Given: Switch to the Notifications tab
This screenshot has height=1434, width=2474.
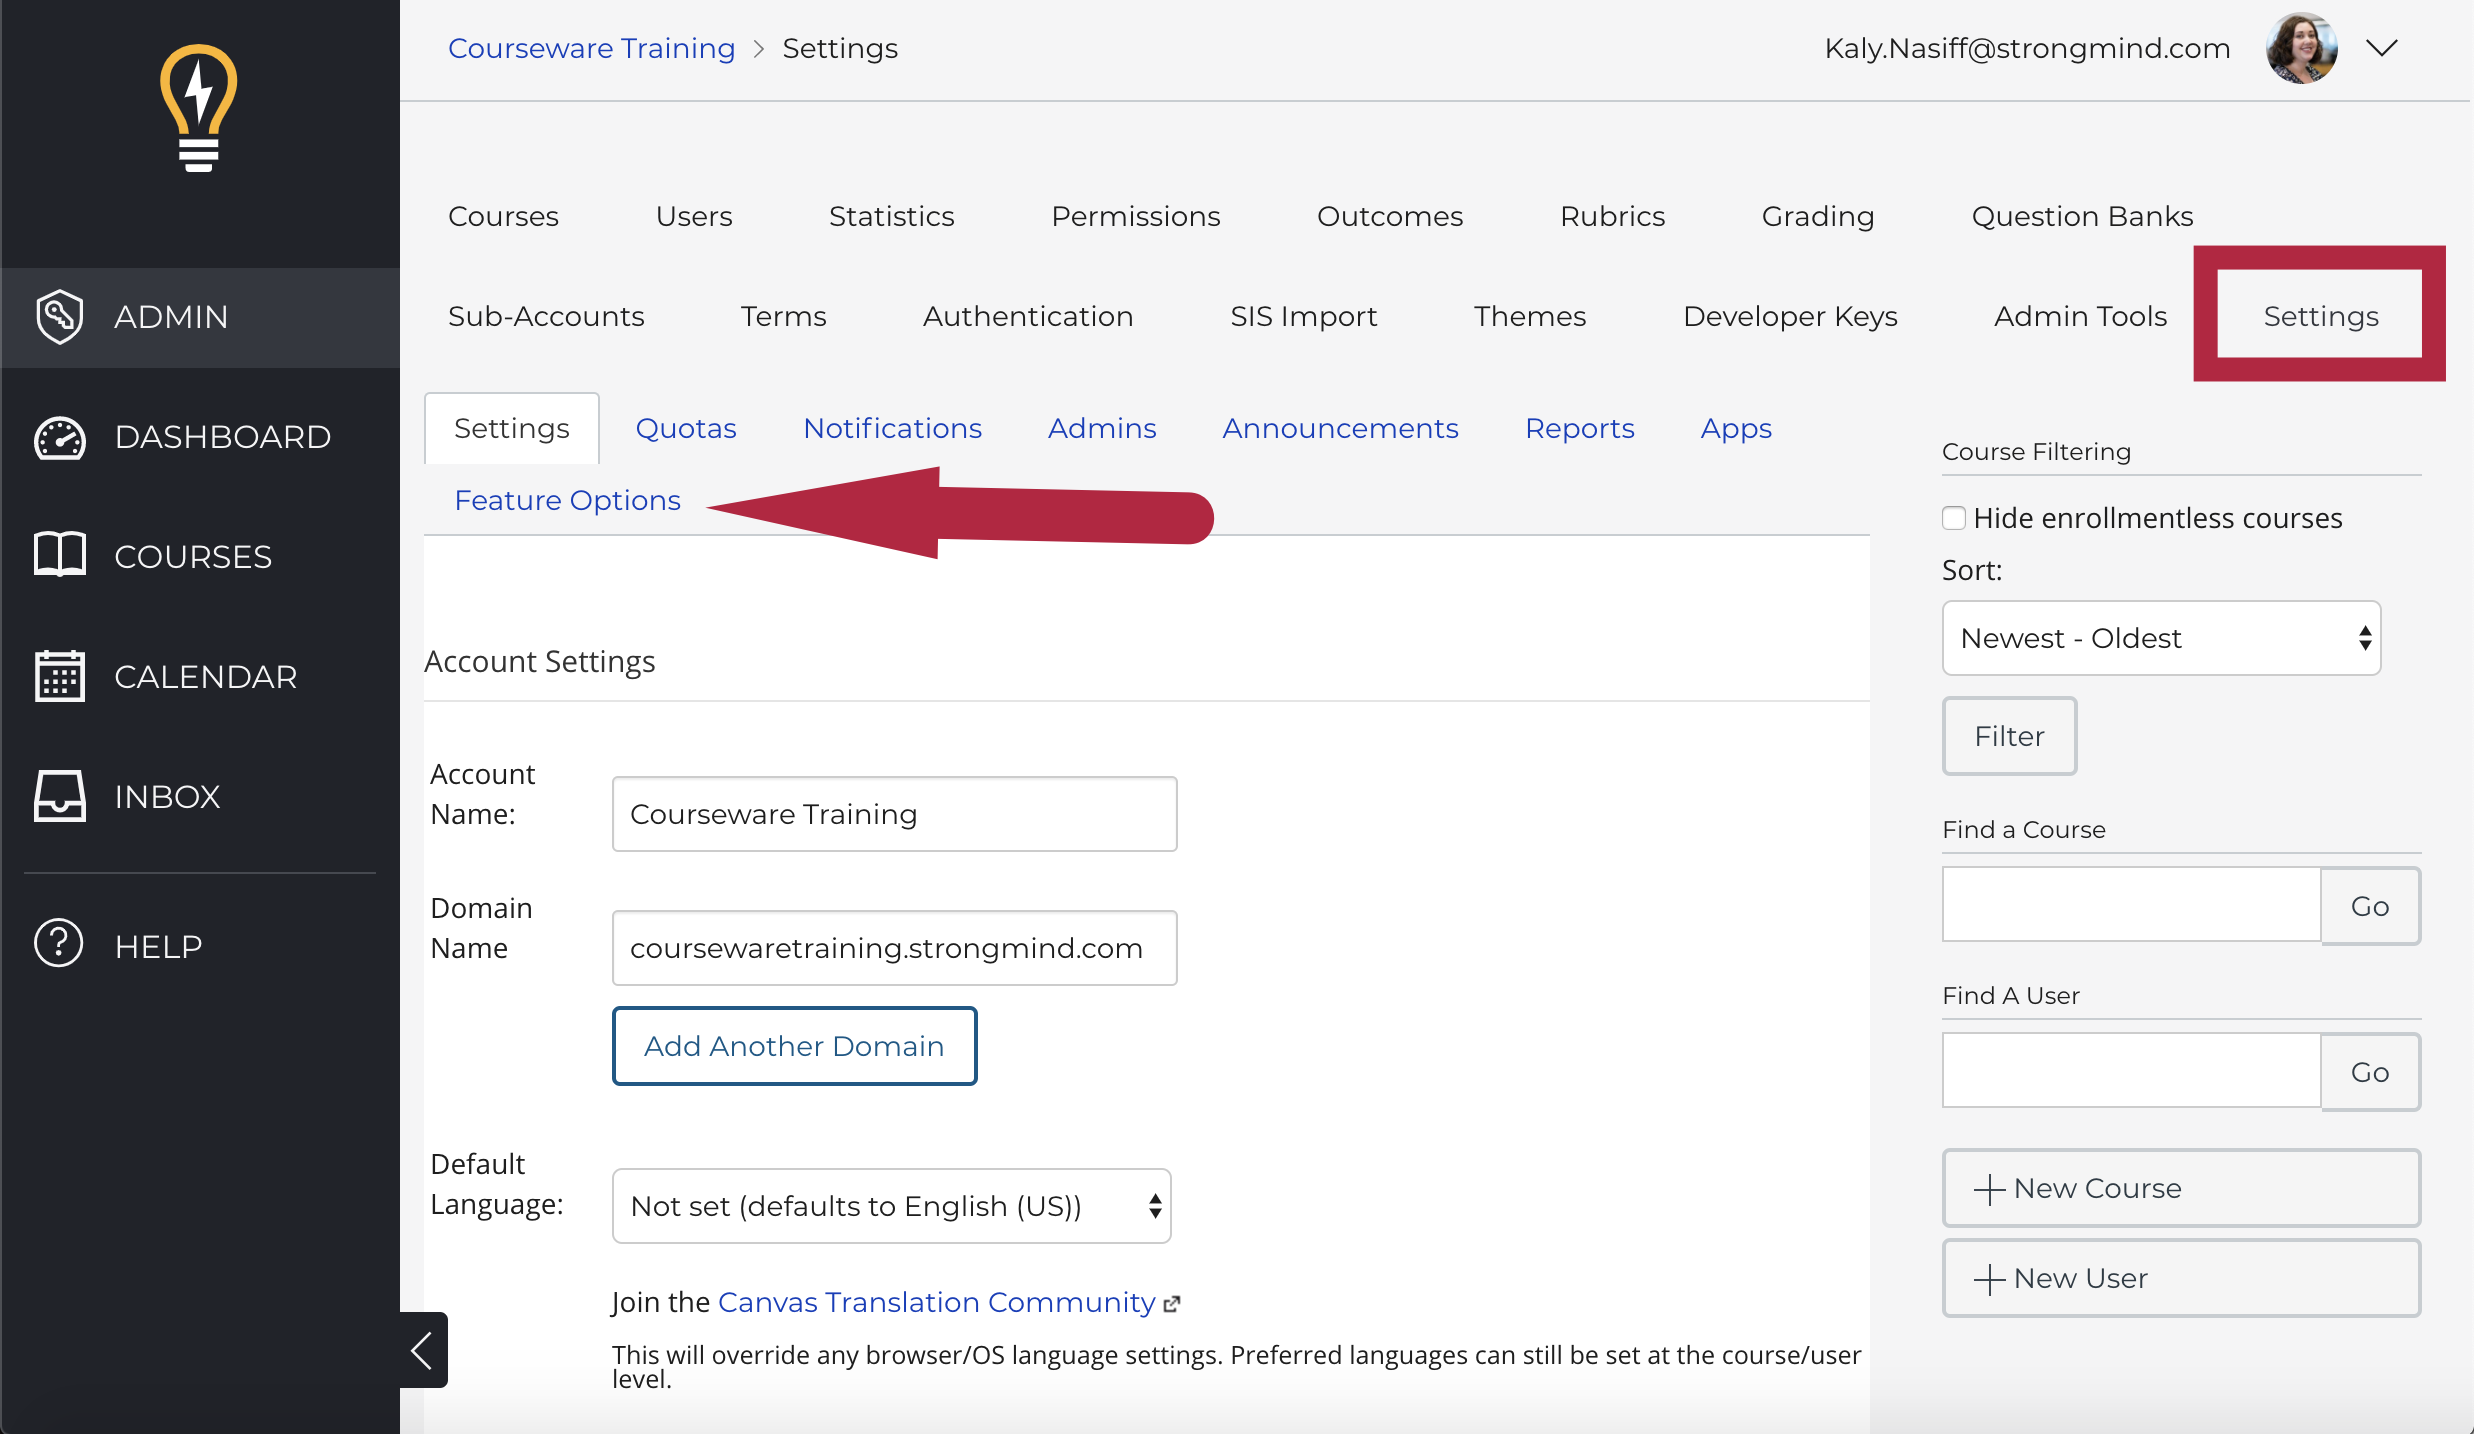Looking at the screenshot, I should (x=892, y=428).
